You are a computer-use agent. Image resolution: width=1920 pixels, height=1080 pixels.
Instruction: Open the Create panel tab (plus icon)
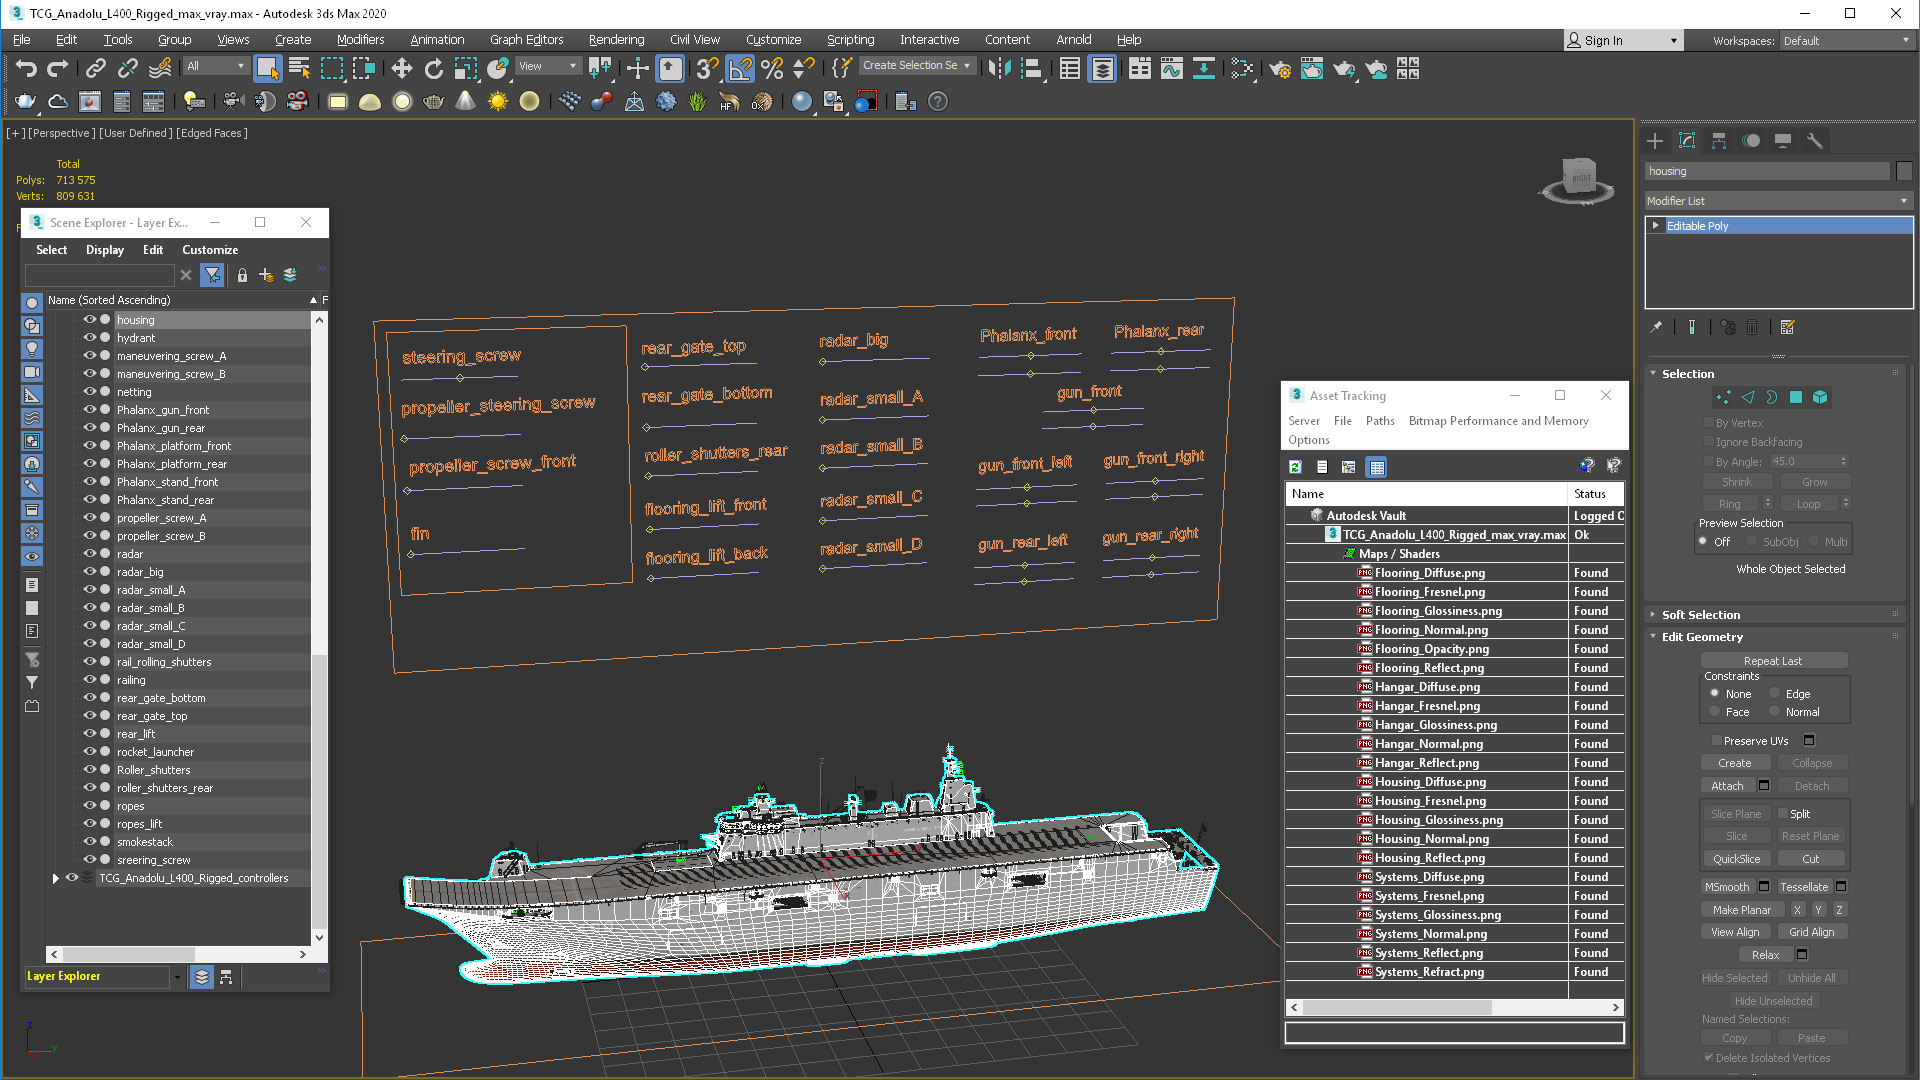[1655, 141]
